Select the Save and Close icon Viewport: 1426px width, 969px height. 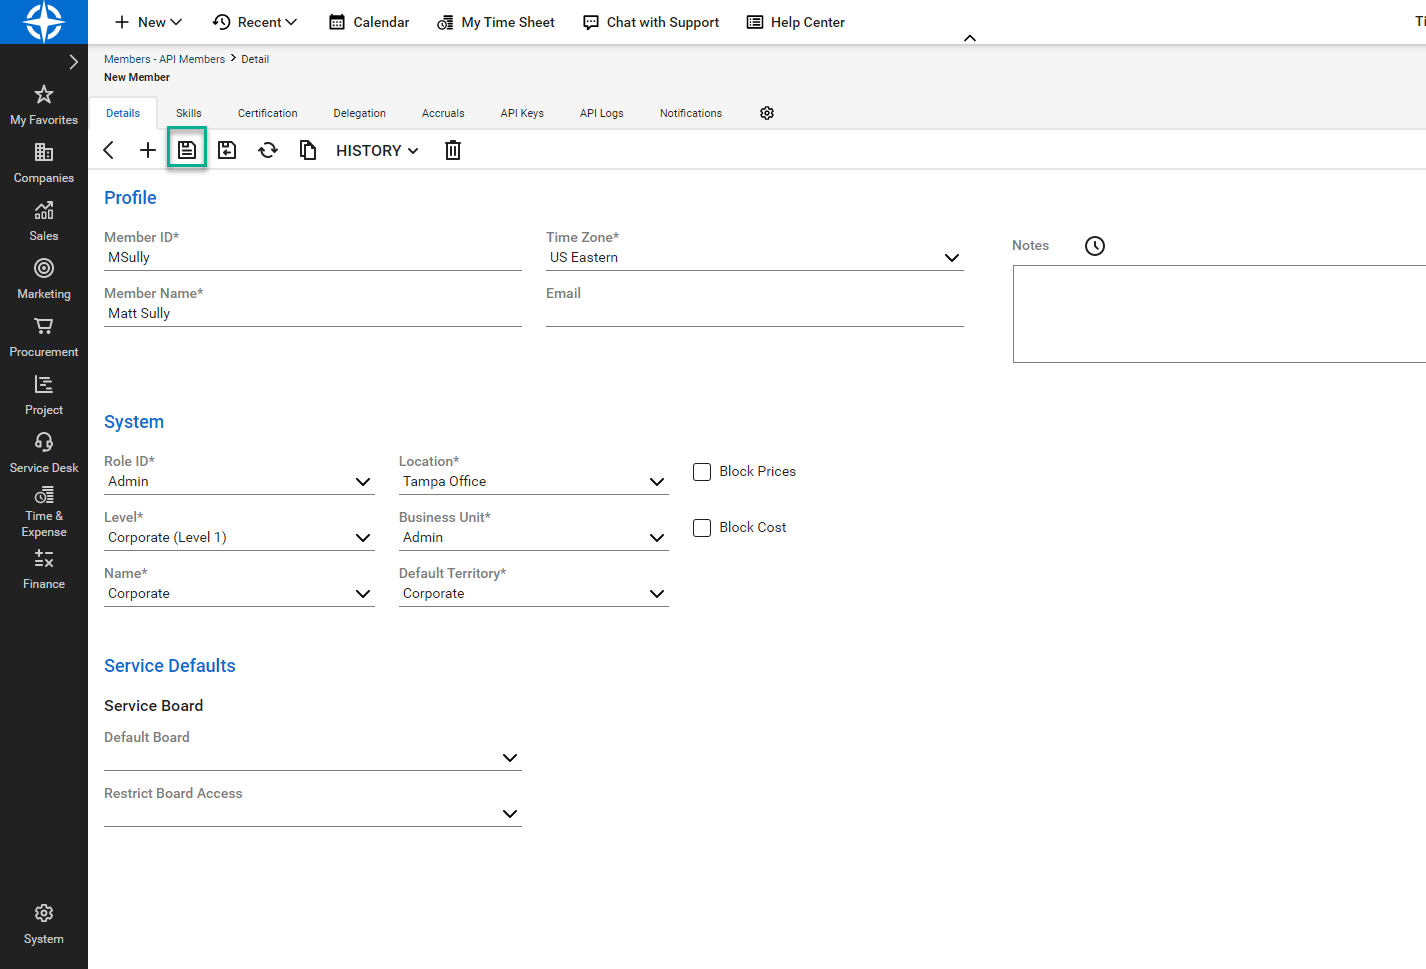coord(227,149)
